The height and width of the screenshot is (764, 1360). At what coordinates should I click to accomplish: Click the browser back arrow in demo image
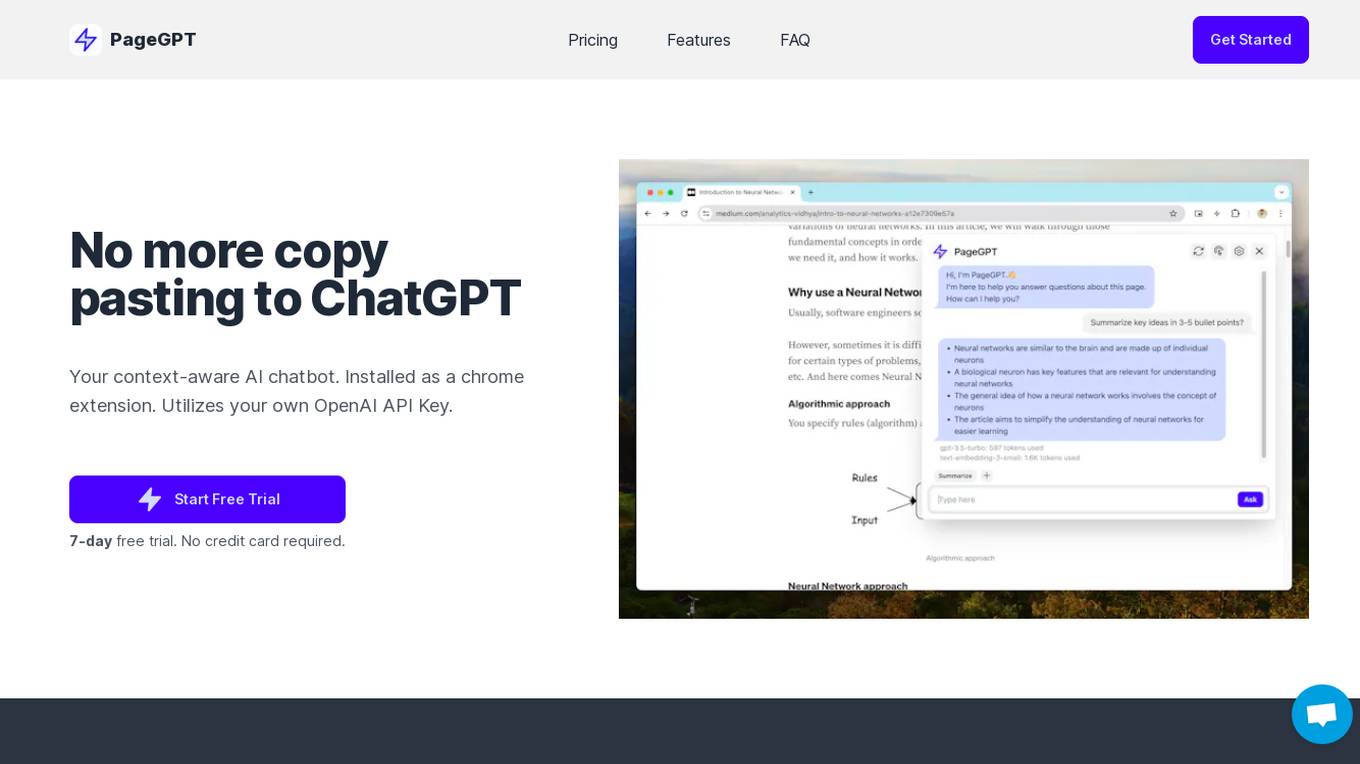pyautogui.click(x=648, y=213)
